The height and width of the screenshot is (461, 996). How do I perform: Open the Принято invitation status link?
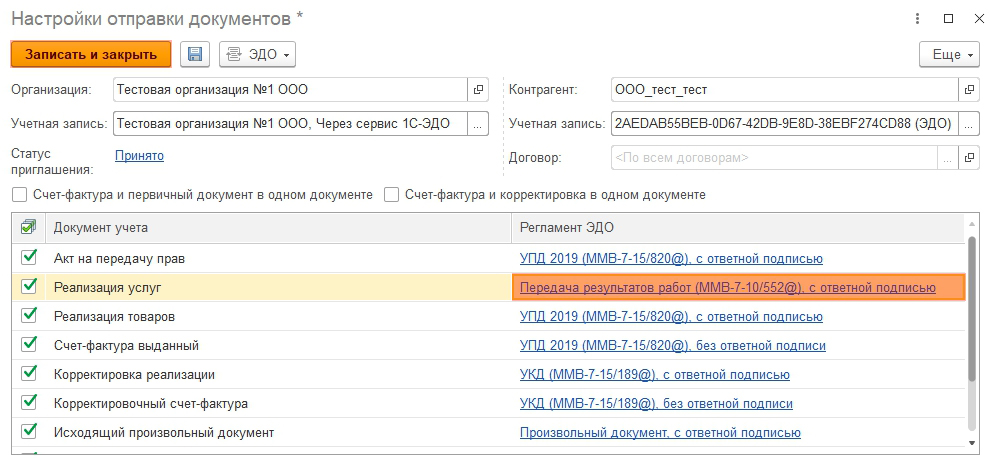pyautogui.click(x=139, y=156)
